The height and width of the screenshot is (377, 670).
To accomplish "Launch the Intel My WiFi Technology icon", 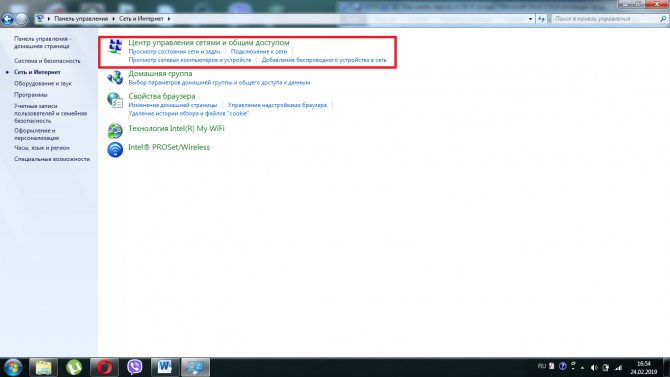I will [115, 131].
